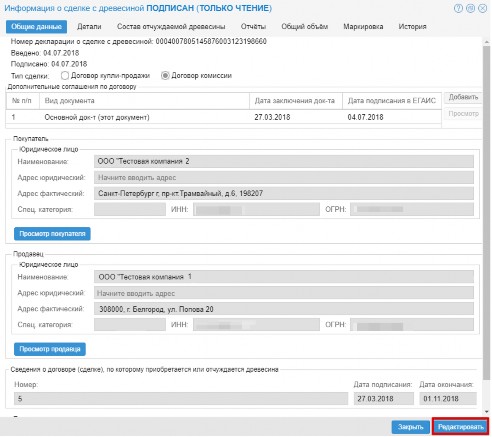Open the Общий объём tab
This screenshot has height=437, width=492.
[x=304, y=27]
